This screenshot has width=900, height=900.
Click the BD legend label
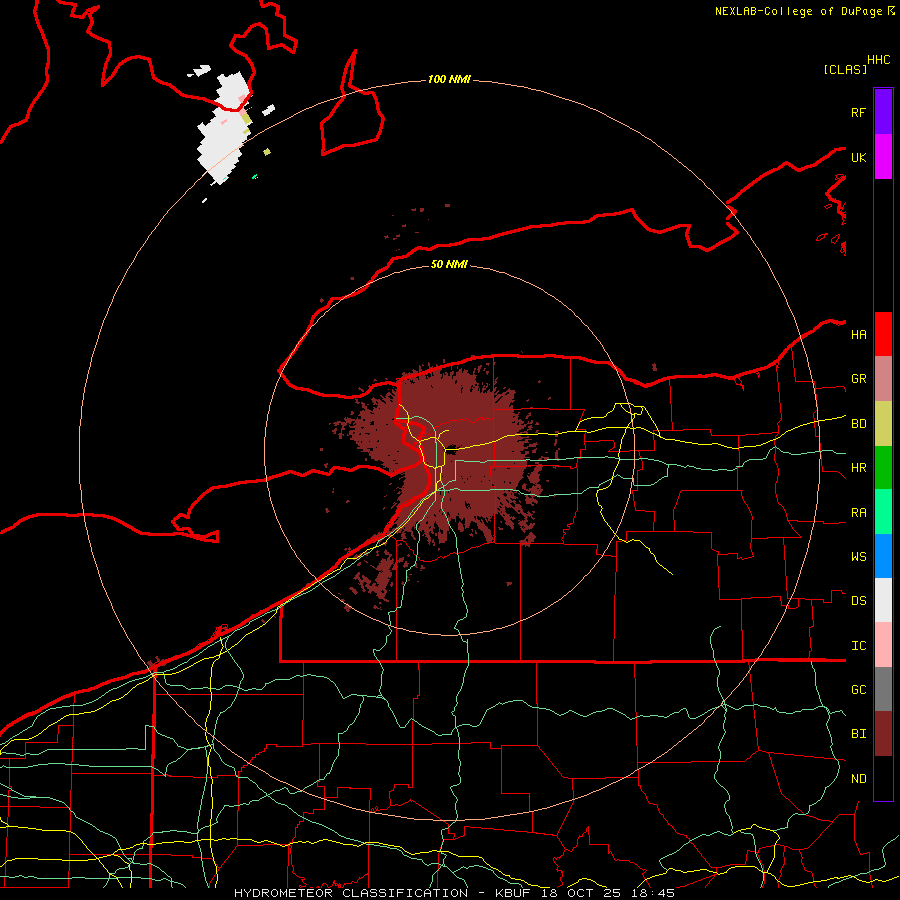point(858,424)
